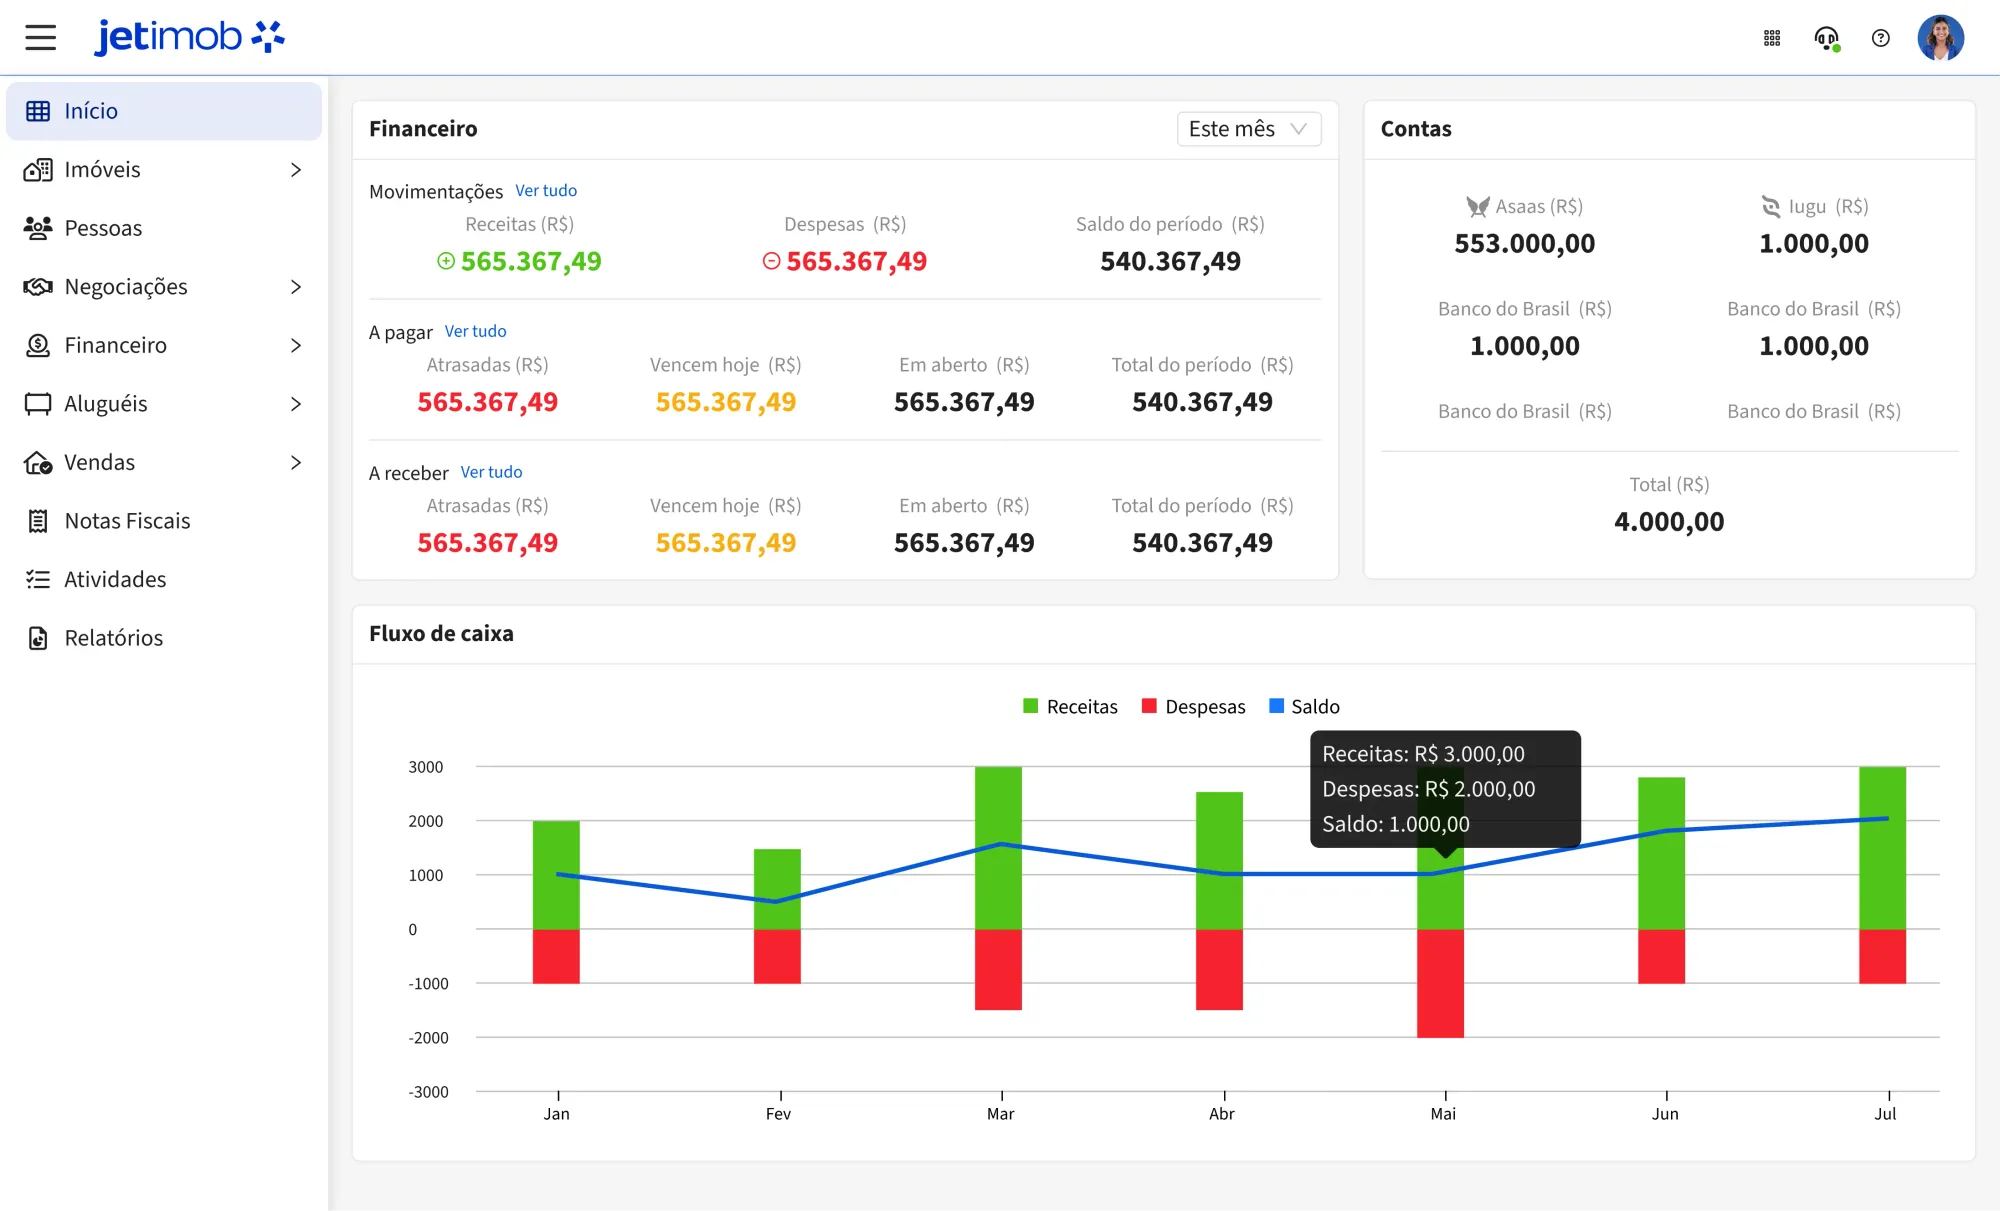Click the Notas Fiscais receipt icon

[38, 521]
